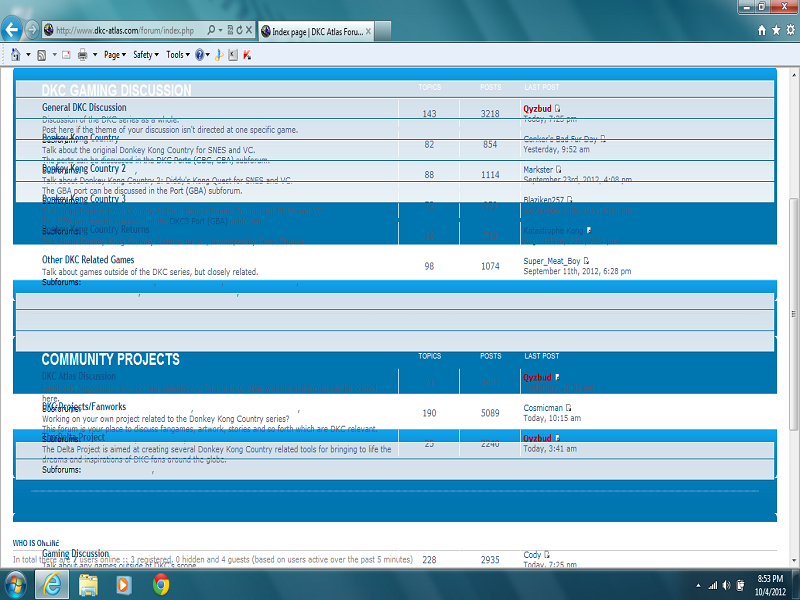Visit Super_Meat_Boy's profile link

pos(551,261)
